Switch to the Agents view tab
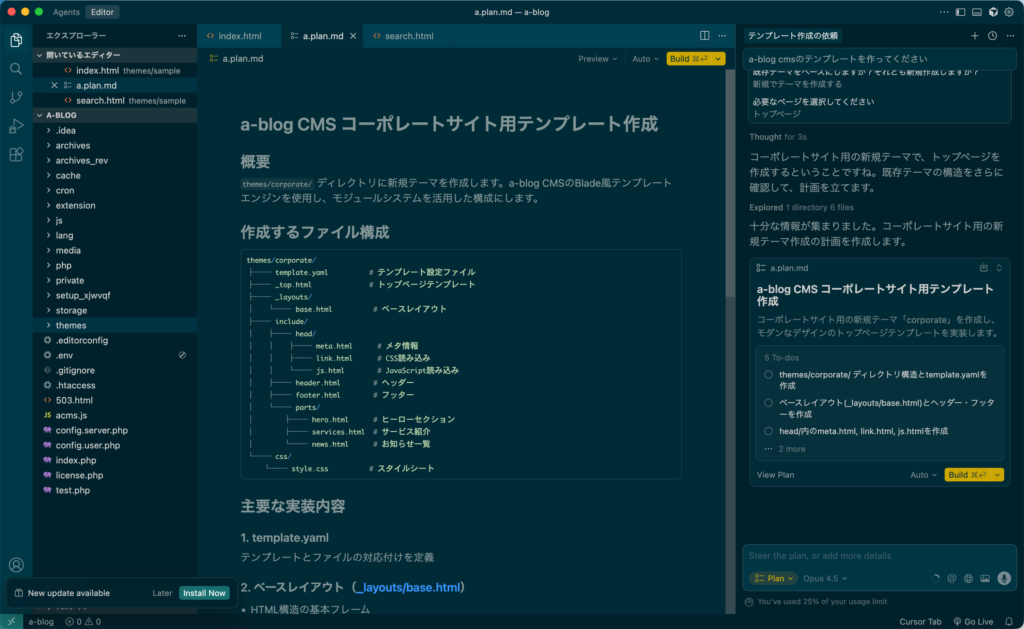 click(67, 12)
